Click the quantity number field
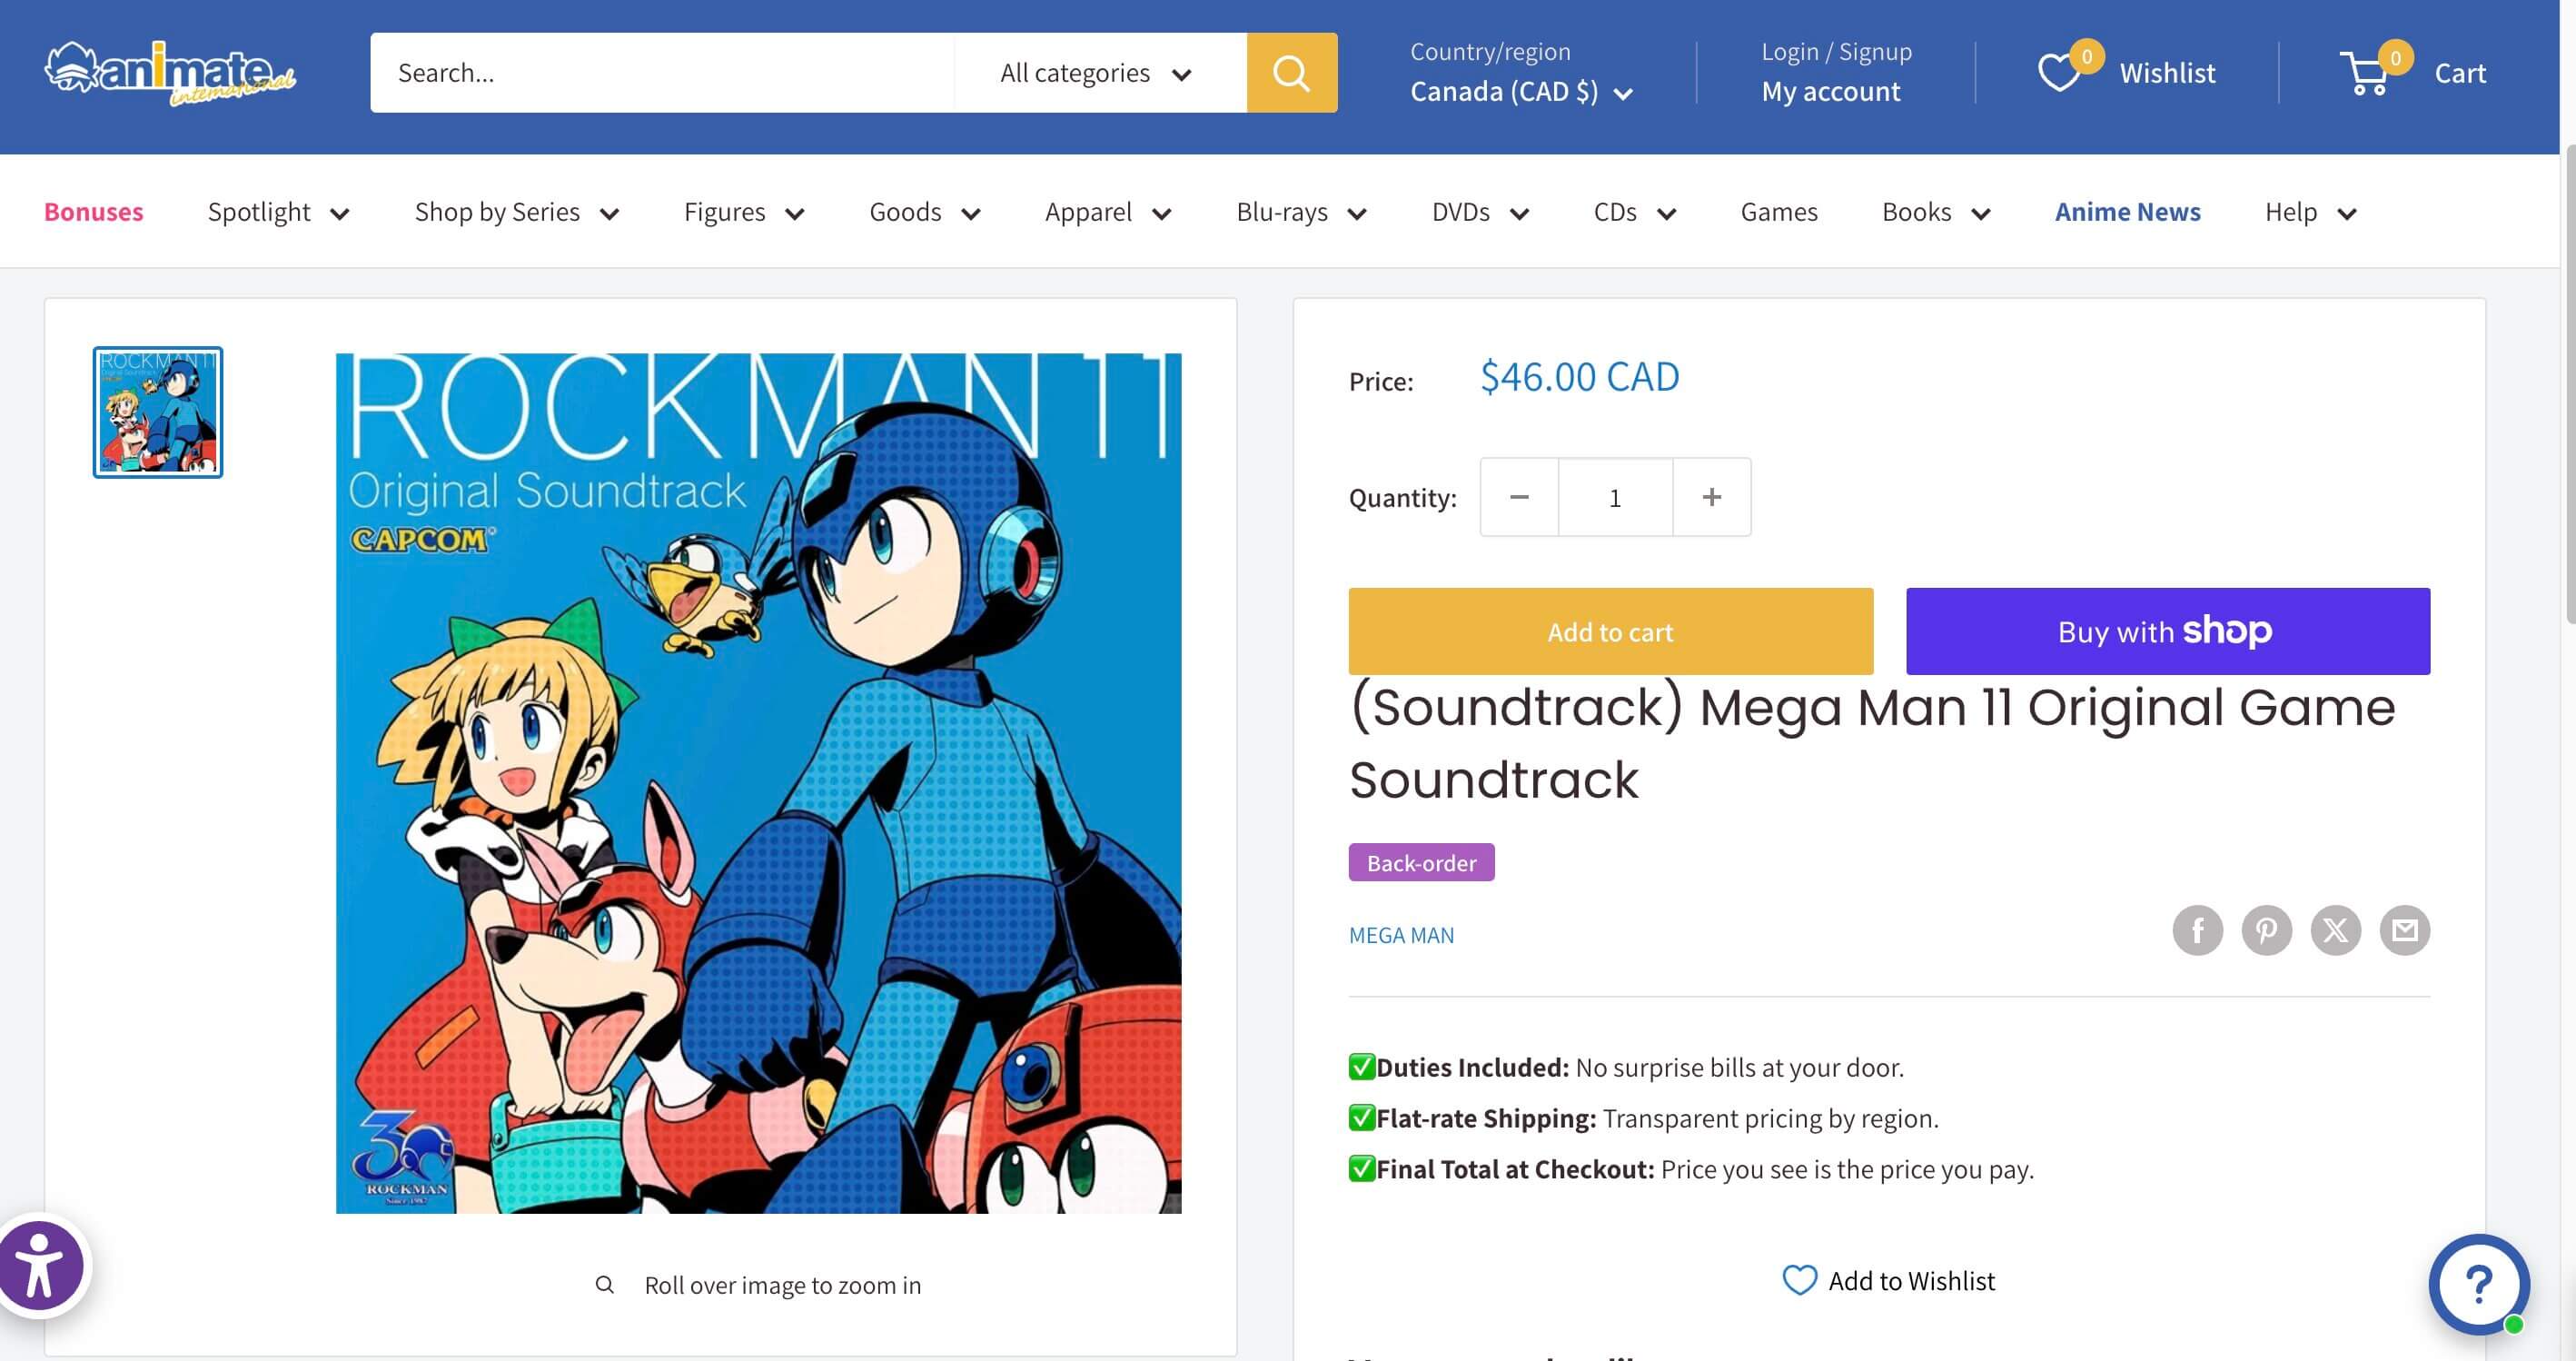The height and width of the screenshot is (1361, 2576). point(1615,497)
